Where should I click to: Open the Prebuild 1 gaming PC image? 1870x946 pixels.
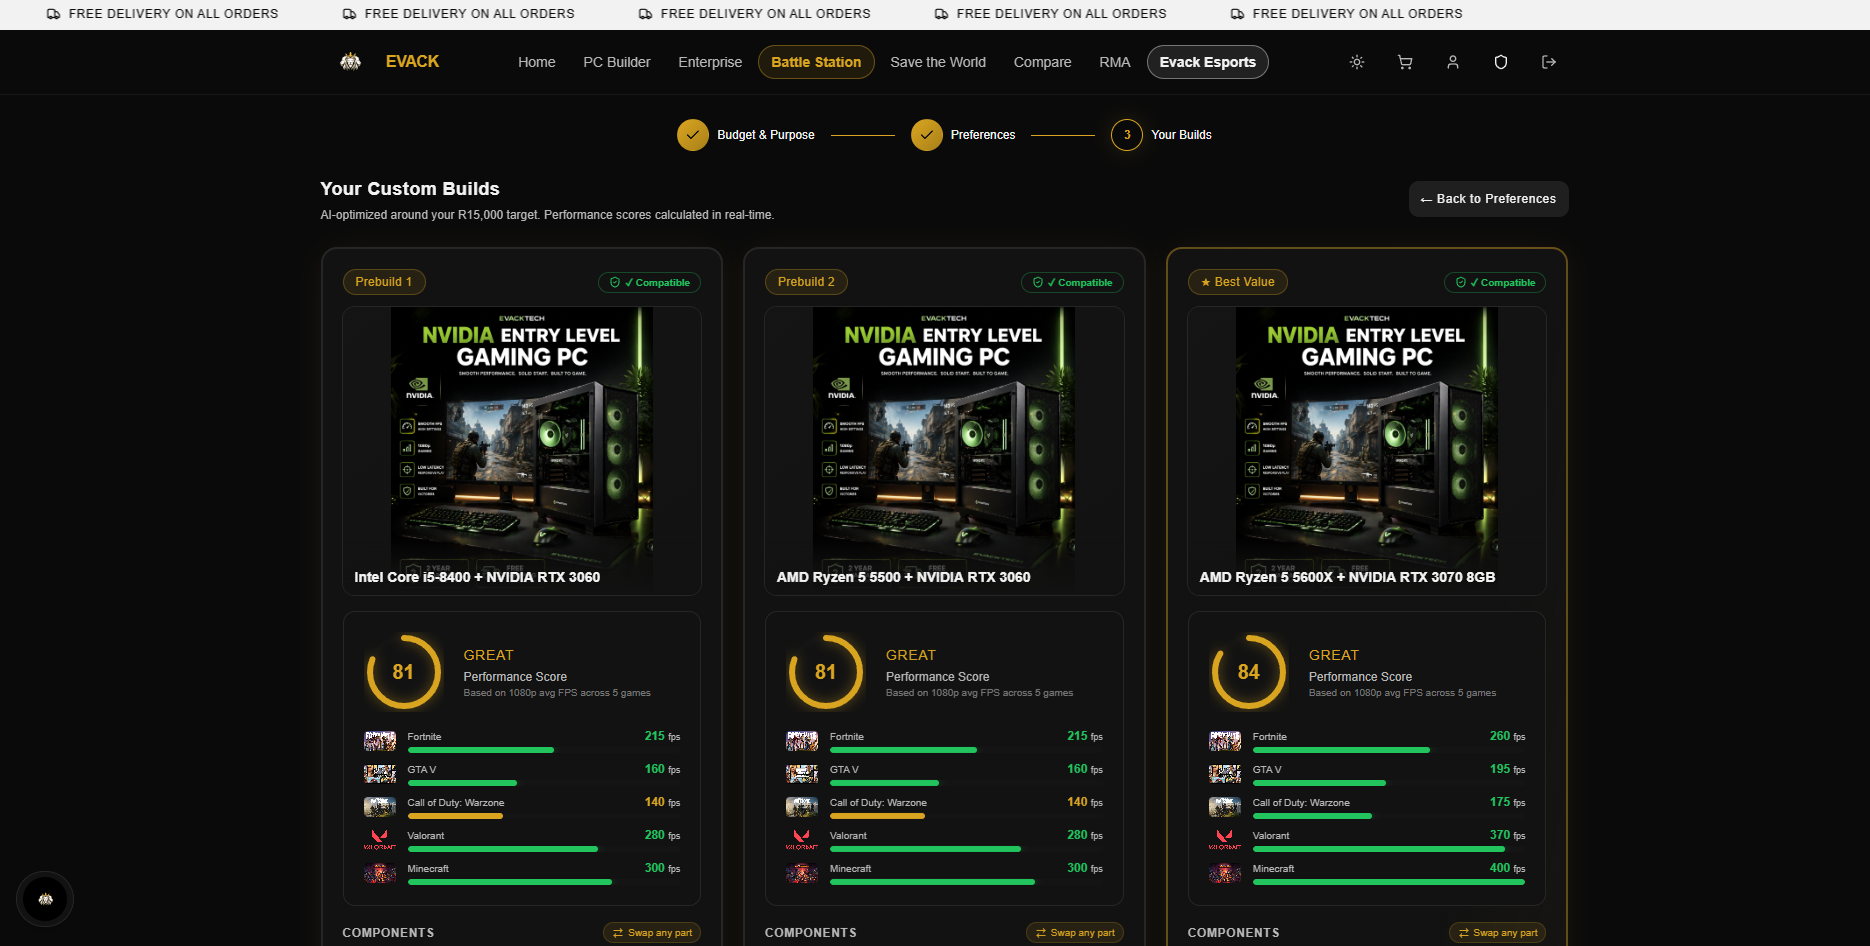(522, 450)
